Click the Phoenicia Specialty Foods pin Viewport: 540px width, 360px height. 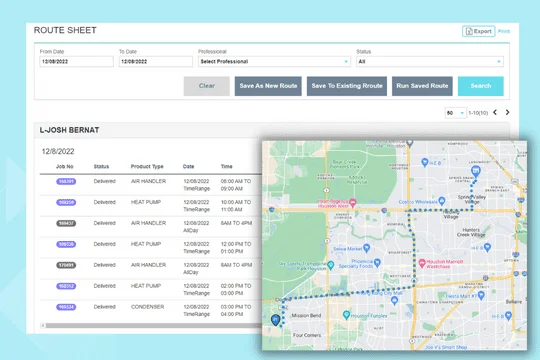tap(377, 263)
